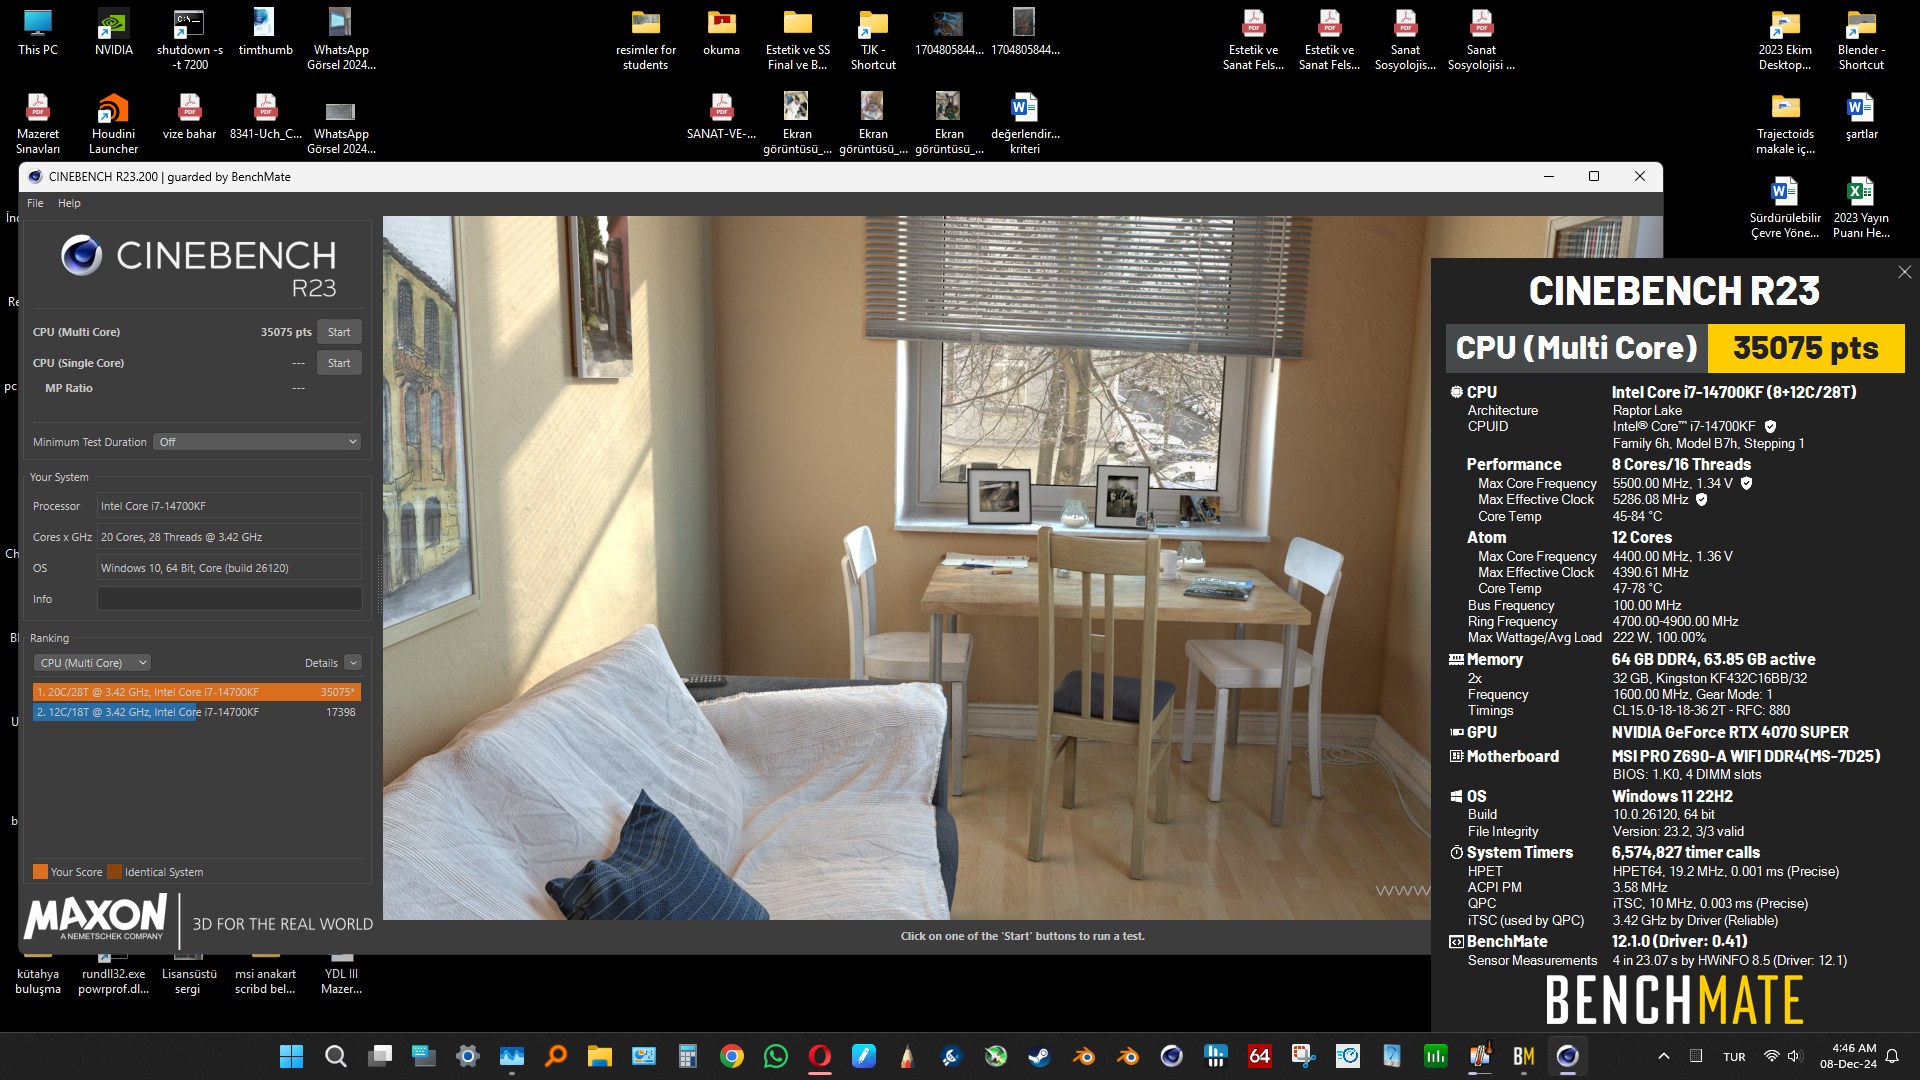Open the NVIDIA desktop shortcut
The height and width of the screenshot is (1080, 1920).
(113, 32)
